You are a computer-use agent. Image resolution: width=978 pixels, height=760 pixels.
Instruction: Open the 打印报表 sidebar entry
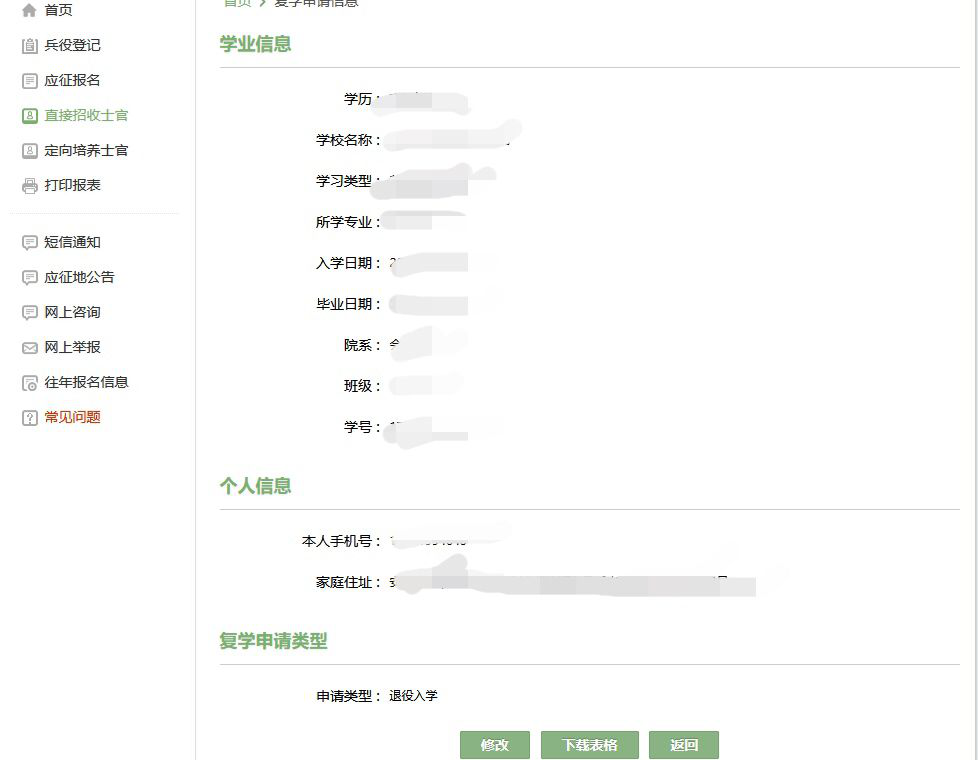coord(72,185)
